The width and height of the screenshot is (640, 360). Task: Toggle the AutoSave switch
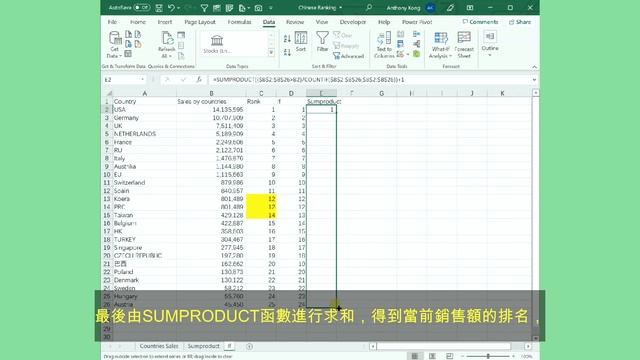(x=142, y=7)
